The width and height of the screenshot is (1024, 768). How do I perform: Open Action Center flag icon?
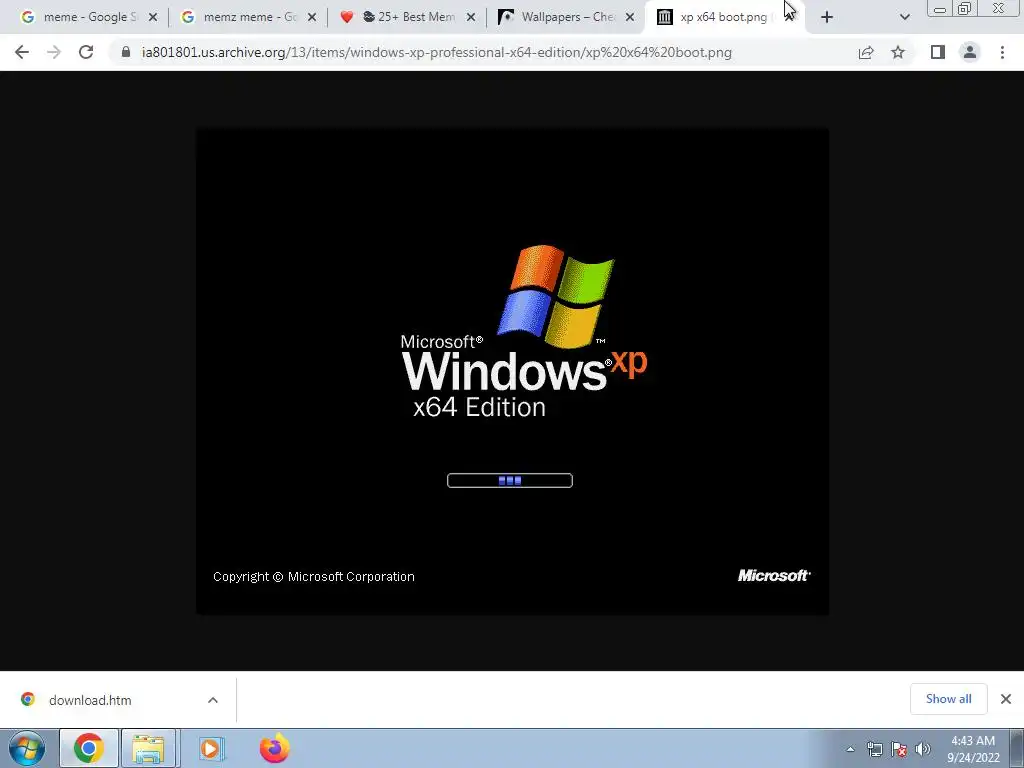pyautogui.click(x=899, y=749)
